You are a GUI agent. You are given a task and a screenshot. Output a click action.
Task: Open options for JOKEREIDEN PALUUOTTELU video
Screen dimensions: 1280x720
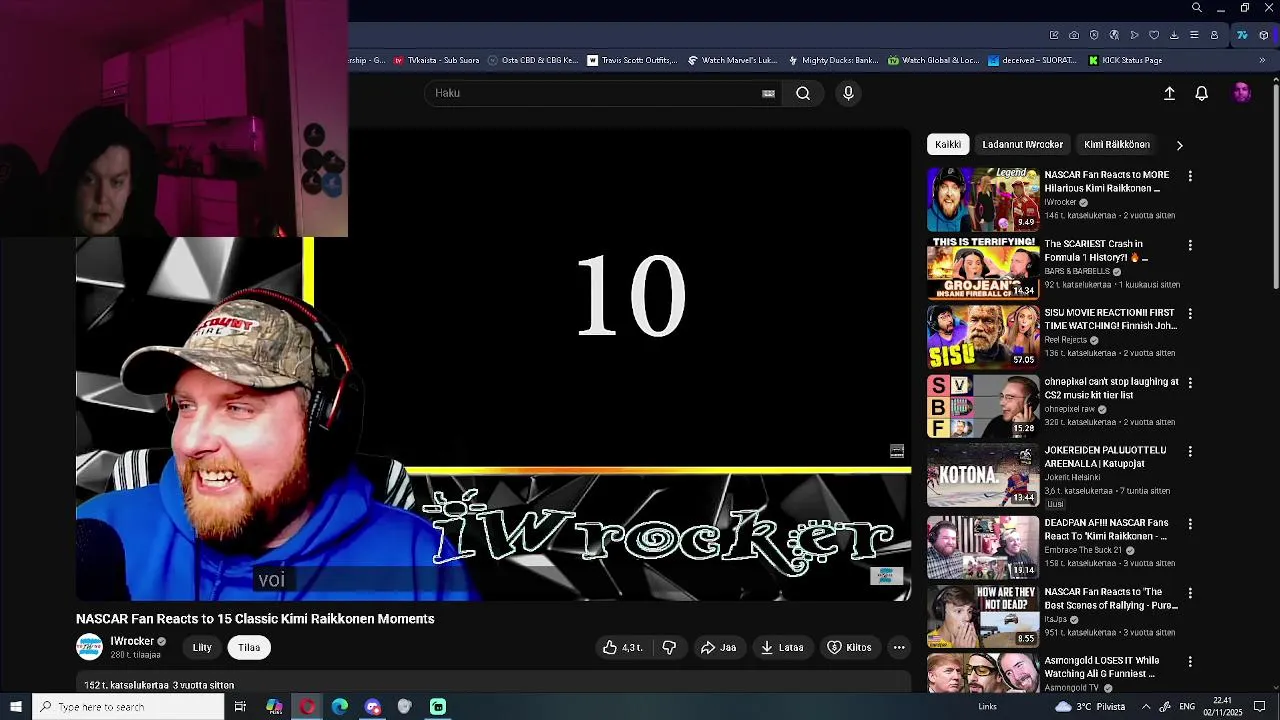point(1190,452)
